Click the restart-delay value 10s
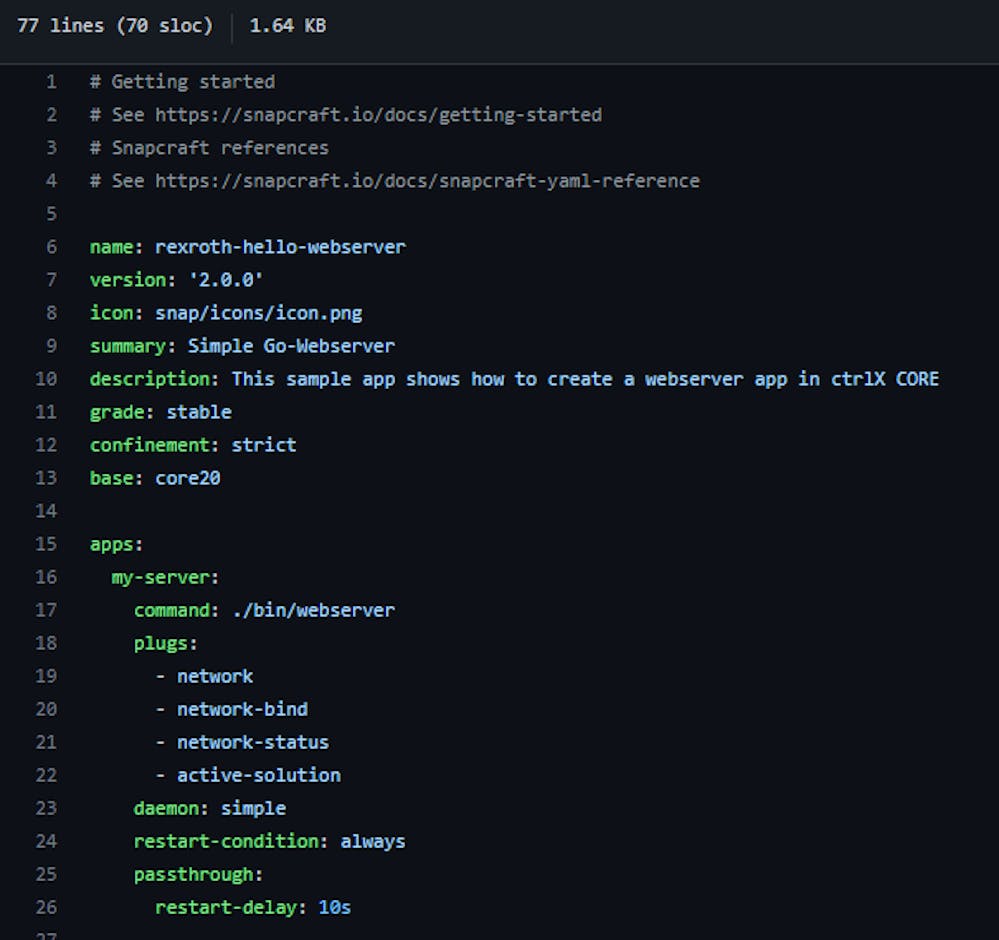999x940 pixels. (x=334, y=907)
